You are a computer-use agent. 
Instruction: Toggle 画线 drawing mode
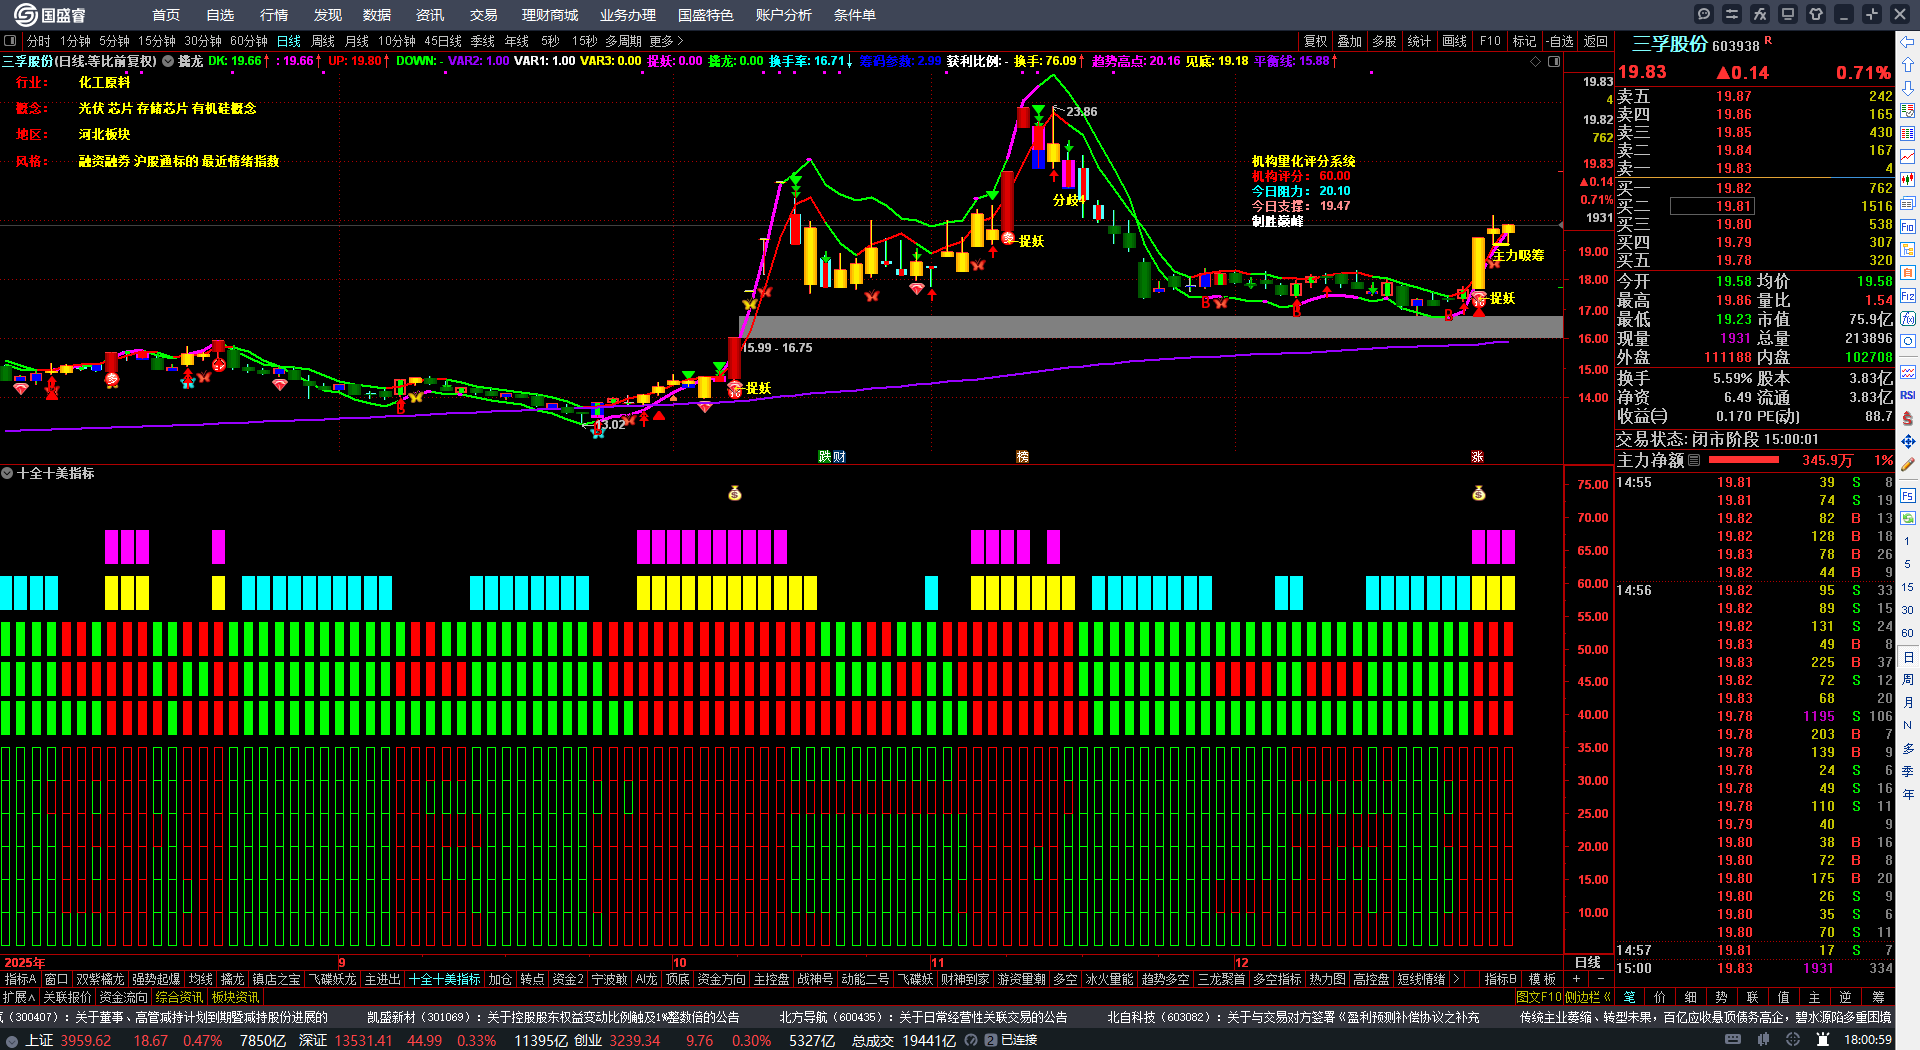click(1454, 41)
